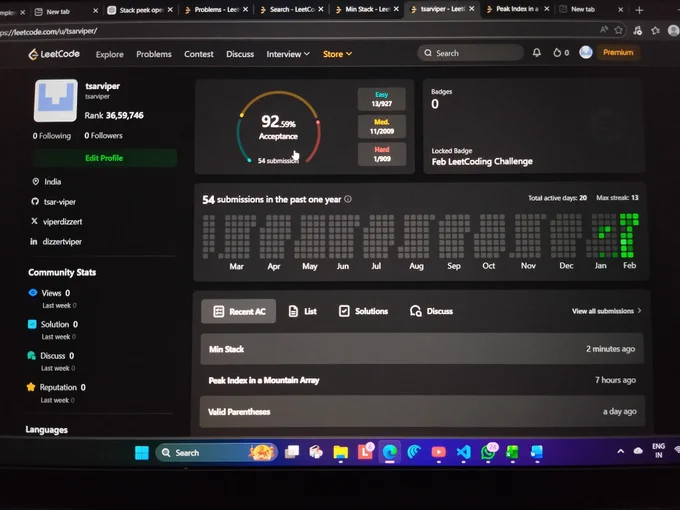
Task: Open Microsoft Edge from the taskbar
Action: pyautogui.click(x=389, y=452)
